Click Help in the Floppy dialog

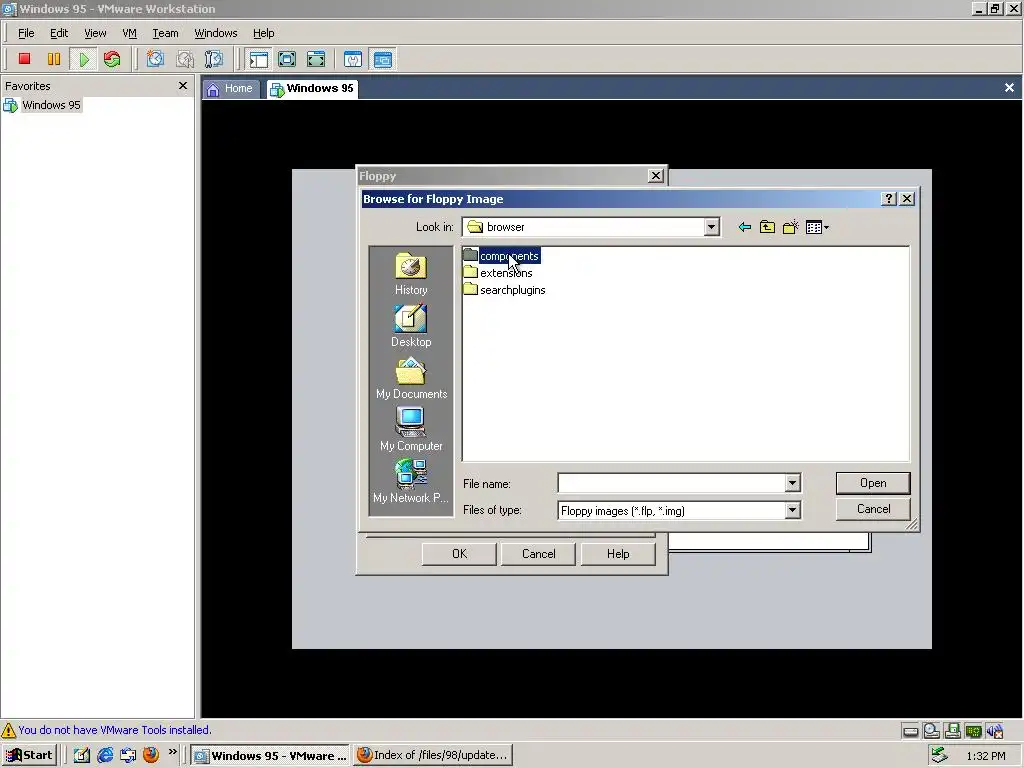coord(618,554)
